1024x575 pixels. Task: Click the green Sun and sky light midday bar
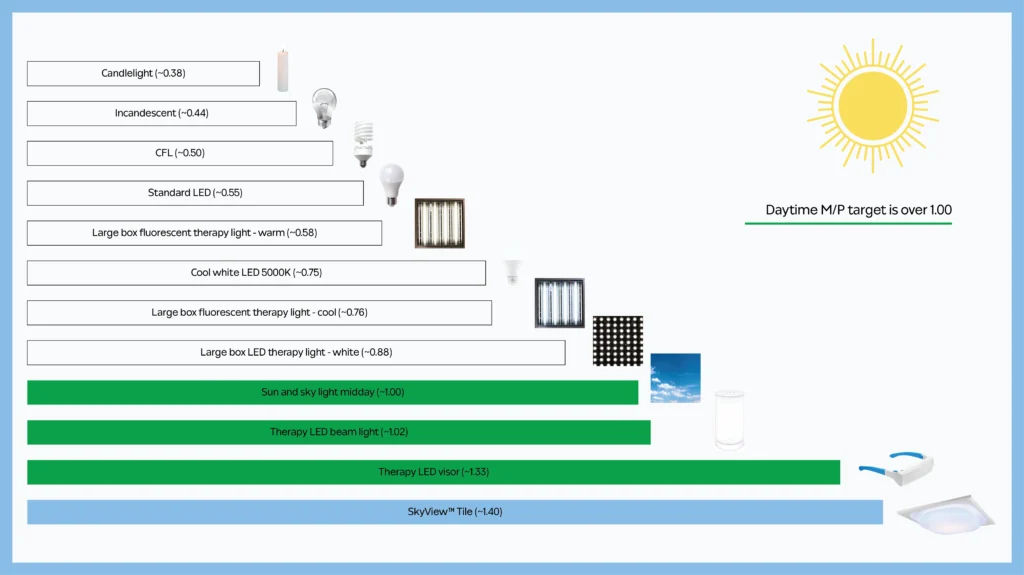[332, 392]
